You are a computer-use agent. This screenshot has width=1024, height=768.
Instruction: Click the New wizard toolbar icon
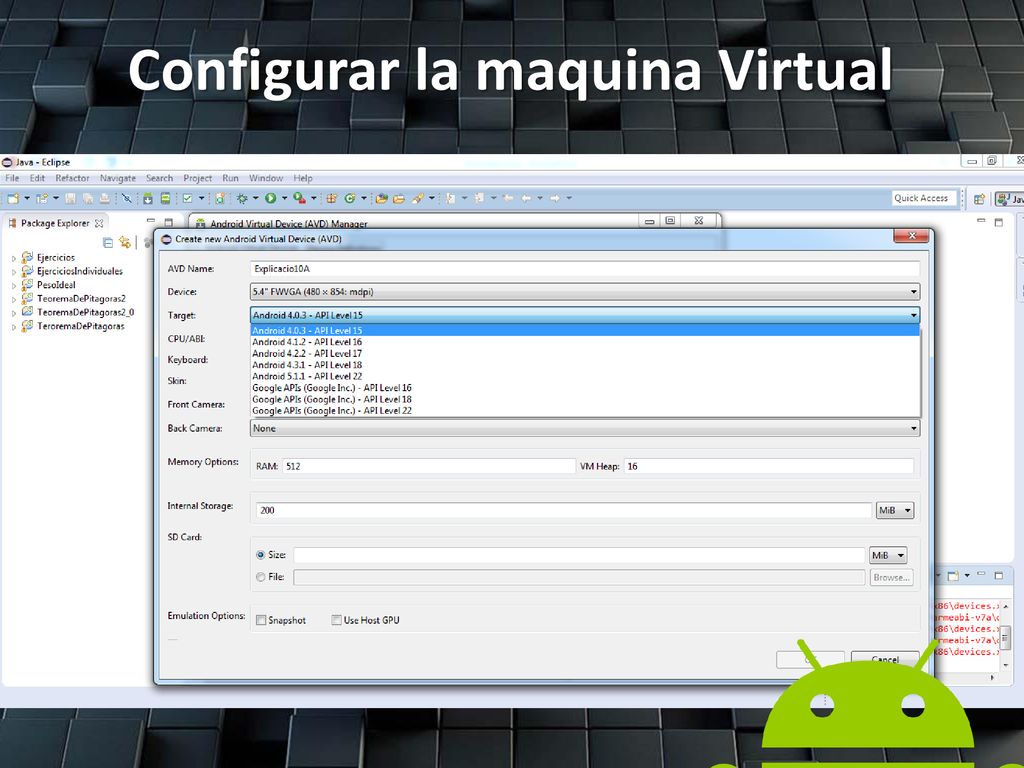click(x=13, y=198)
